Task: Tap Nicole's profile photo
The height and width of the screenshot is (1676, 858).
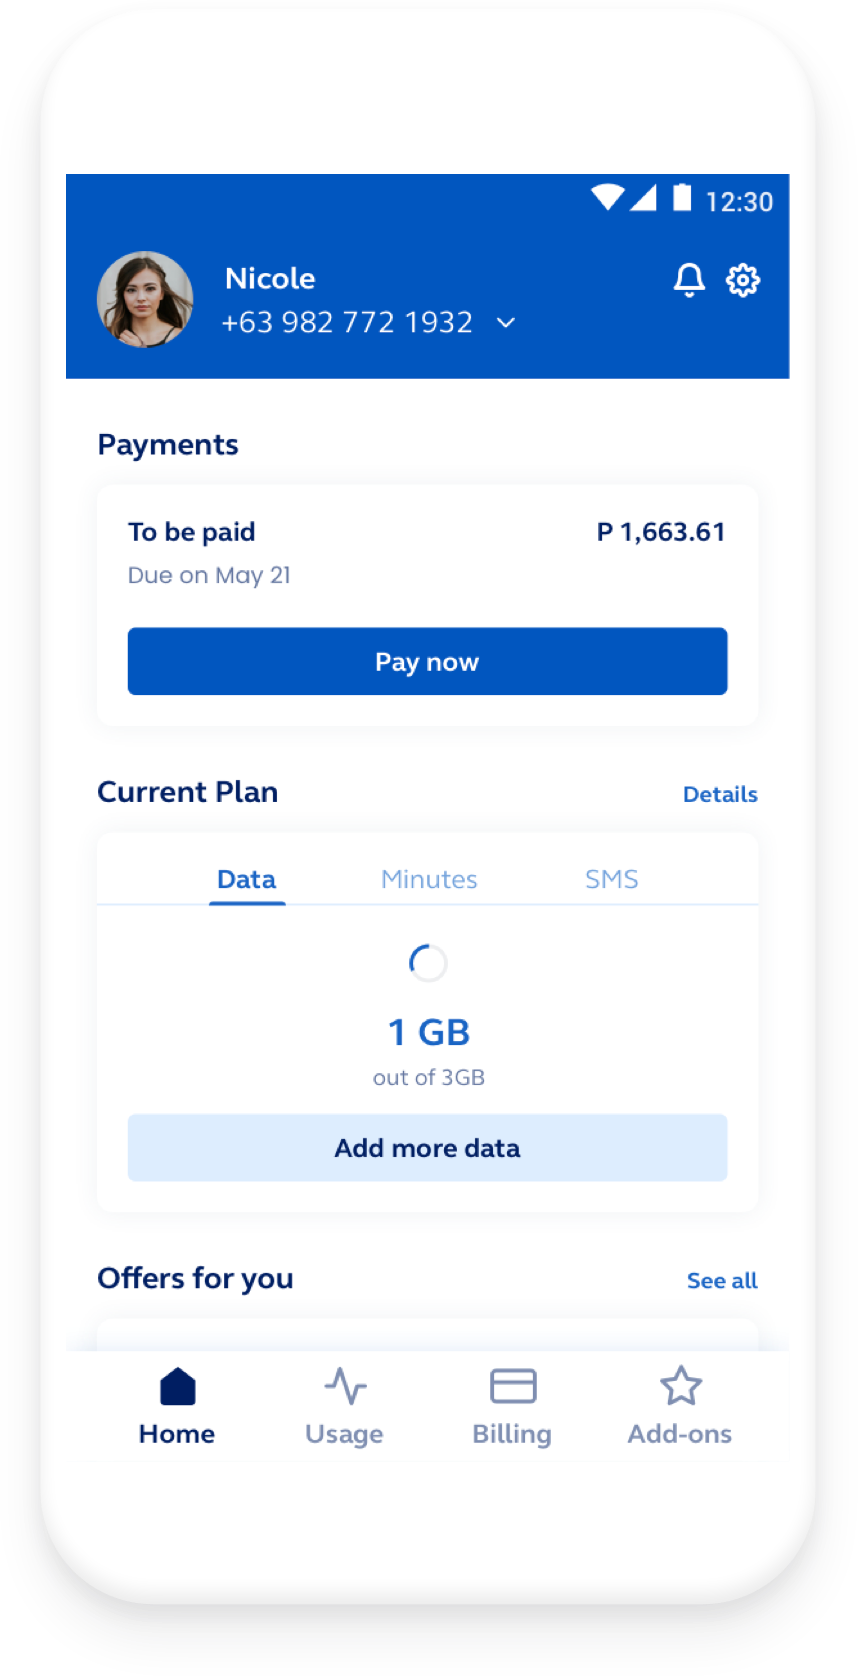Action: pyautogui.click(x=145, y=299)
